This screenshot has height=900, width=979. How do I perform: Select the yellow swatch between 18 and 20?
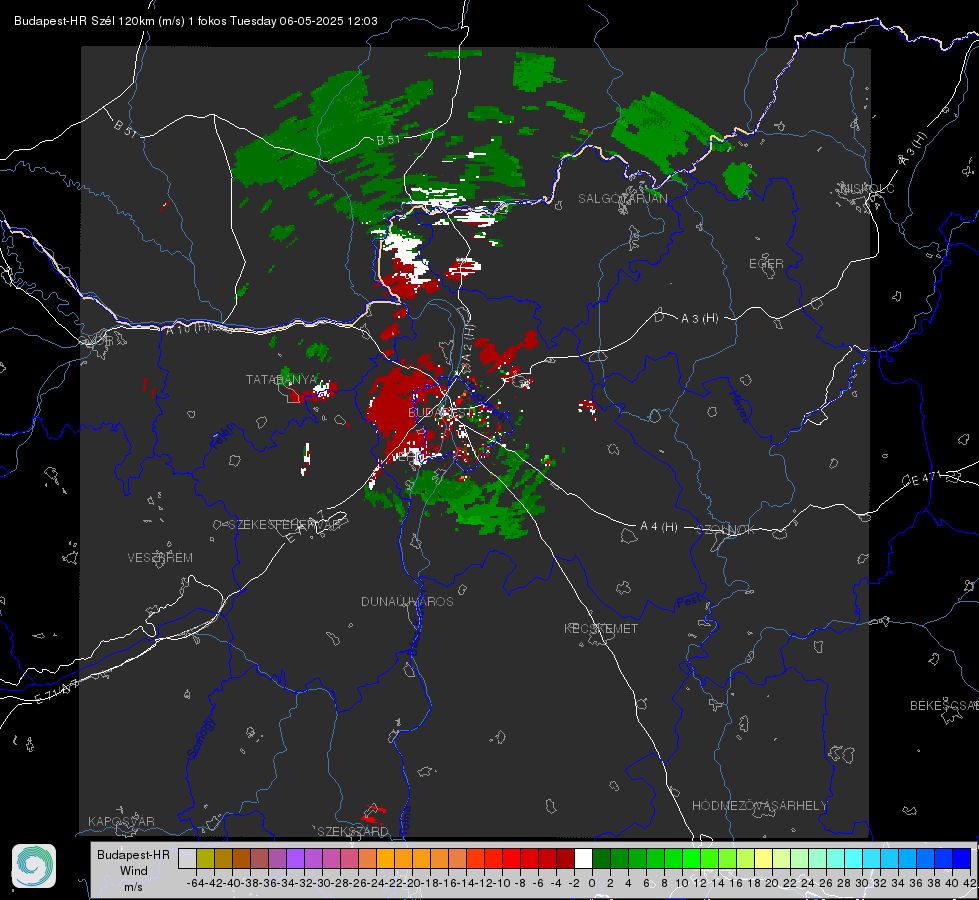[x=763, y=858]
